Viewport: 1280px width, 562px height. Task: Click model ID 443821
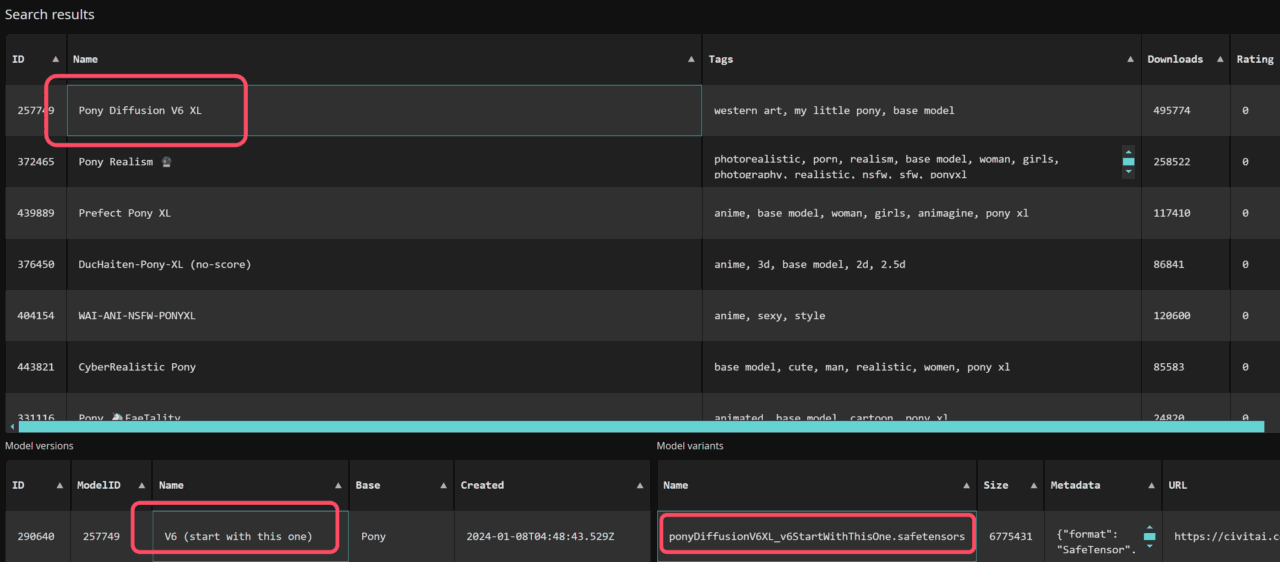[x=35, y=367]
